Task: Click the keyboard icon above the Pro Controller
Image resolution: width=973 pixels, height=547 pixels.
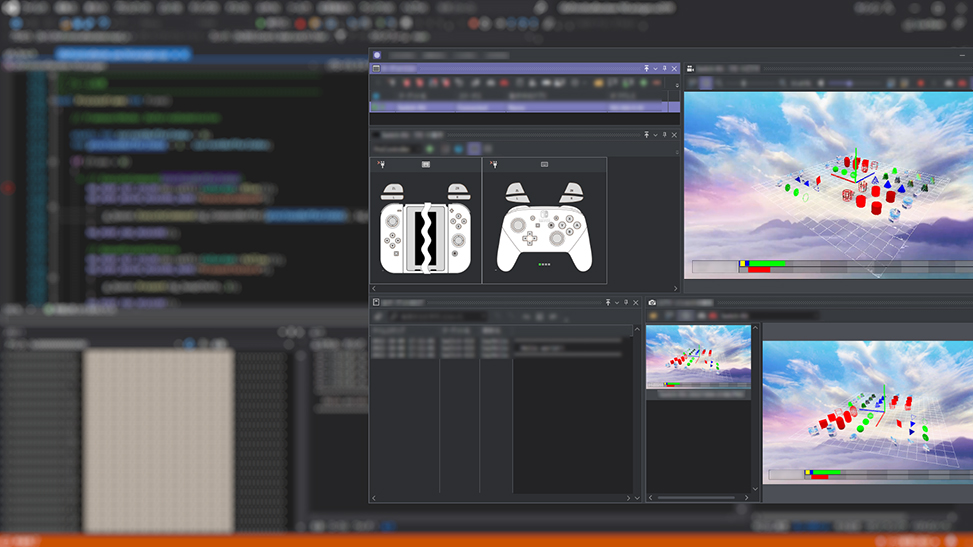Action: click(544, 164)
